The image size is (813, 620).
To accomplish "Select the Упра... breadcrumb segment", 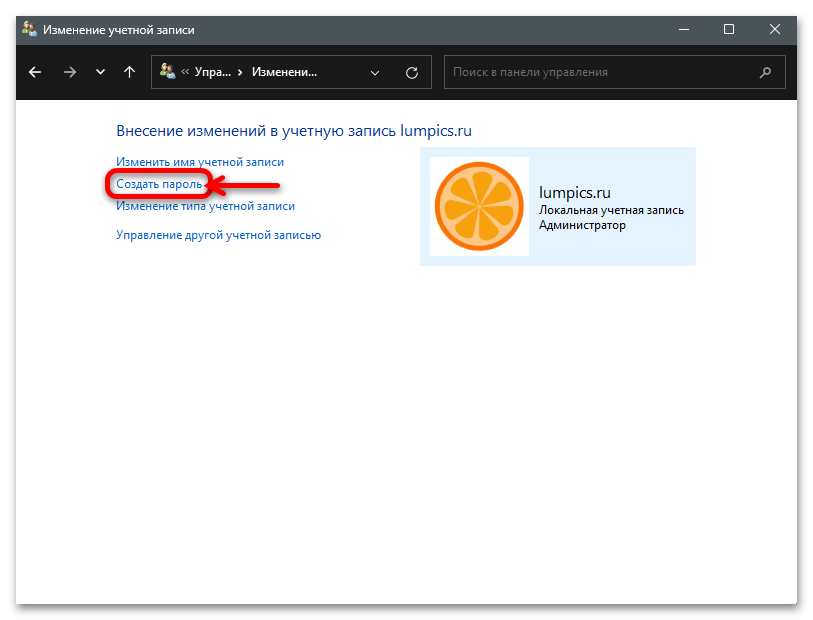I will (x=213, y=72).
